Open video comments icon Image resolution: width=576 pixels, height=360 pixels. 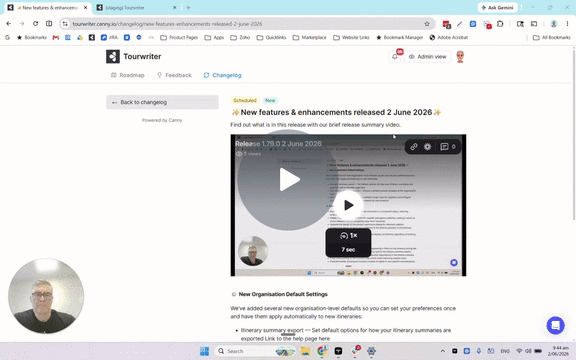[x=447, y=147]
